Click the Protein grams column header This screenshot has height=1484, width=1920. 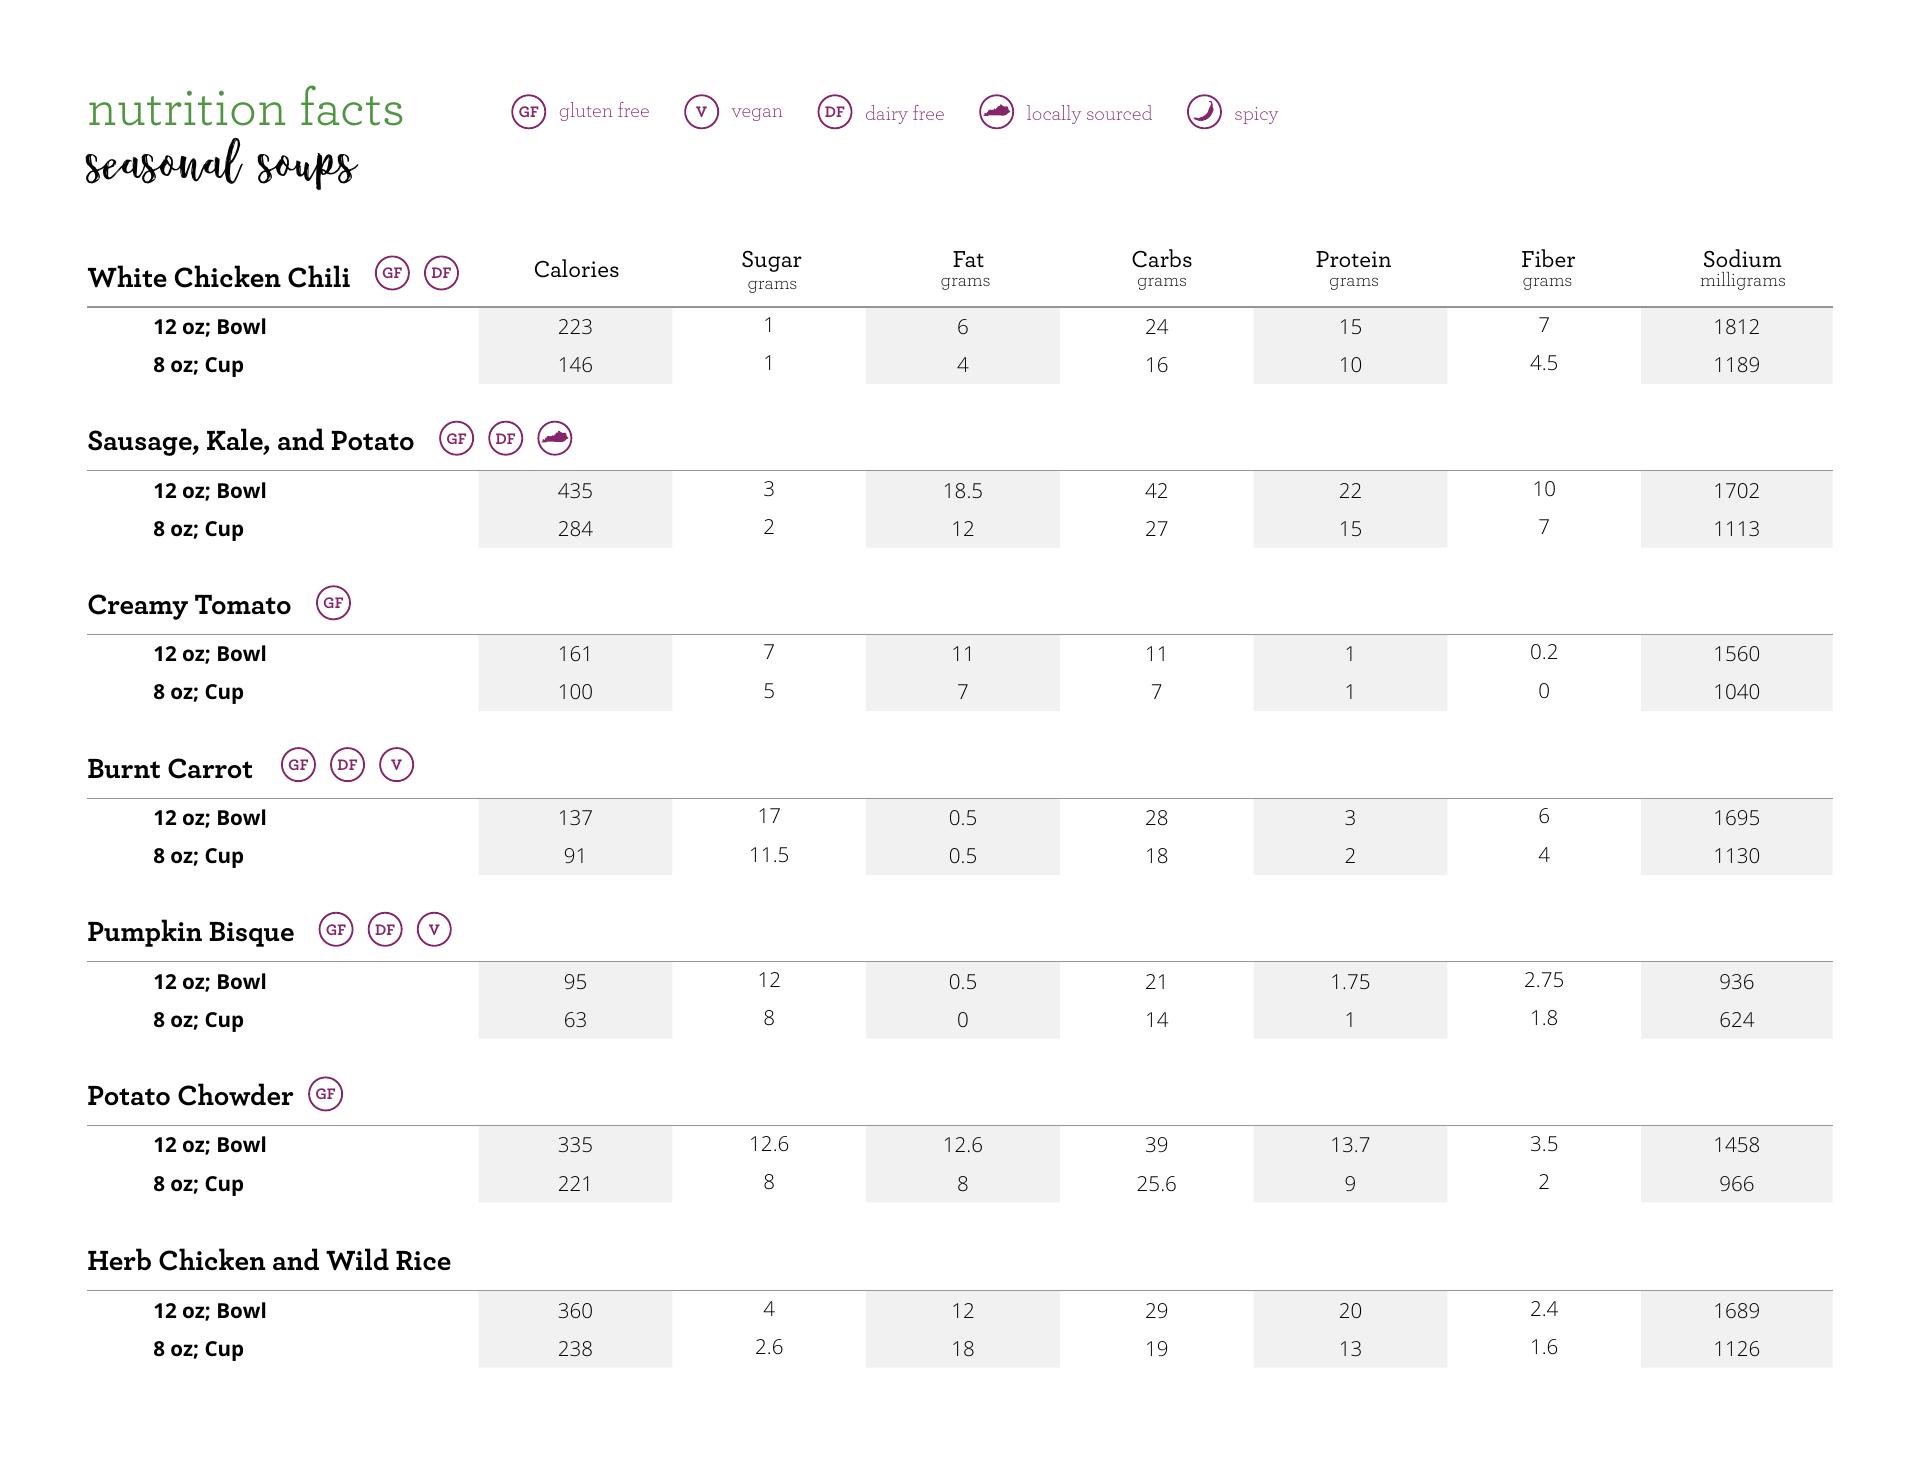[1353, 268]
